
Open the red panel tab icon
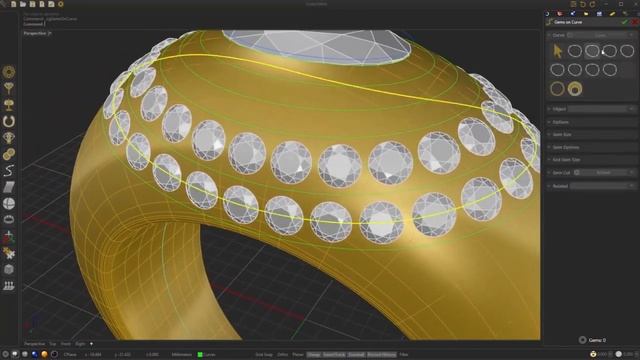[x=560, y=13]
